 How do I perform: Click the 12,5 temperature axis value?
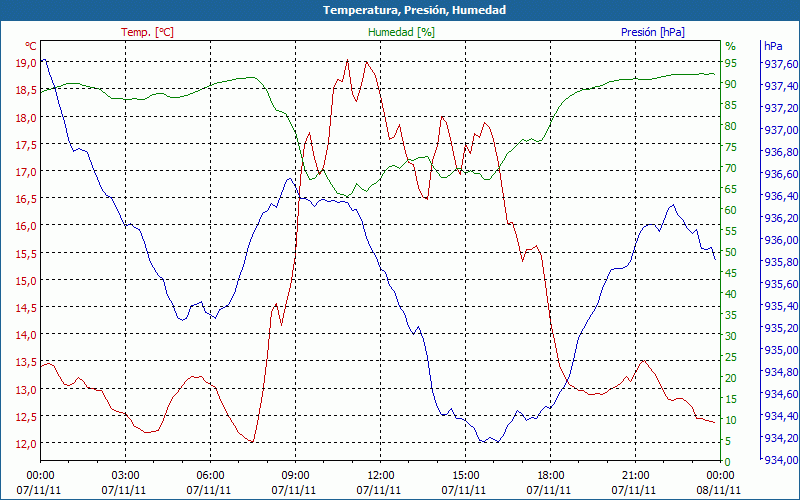pos(27,417)
